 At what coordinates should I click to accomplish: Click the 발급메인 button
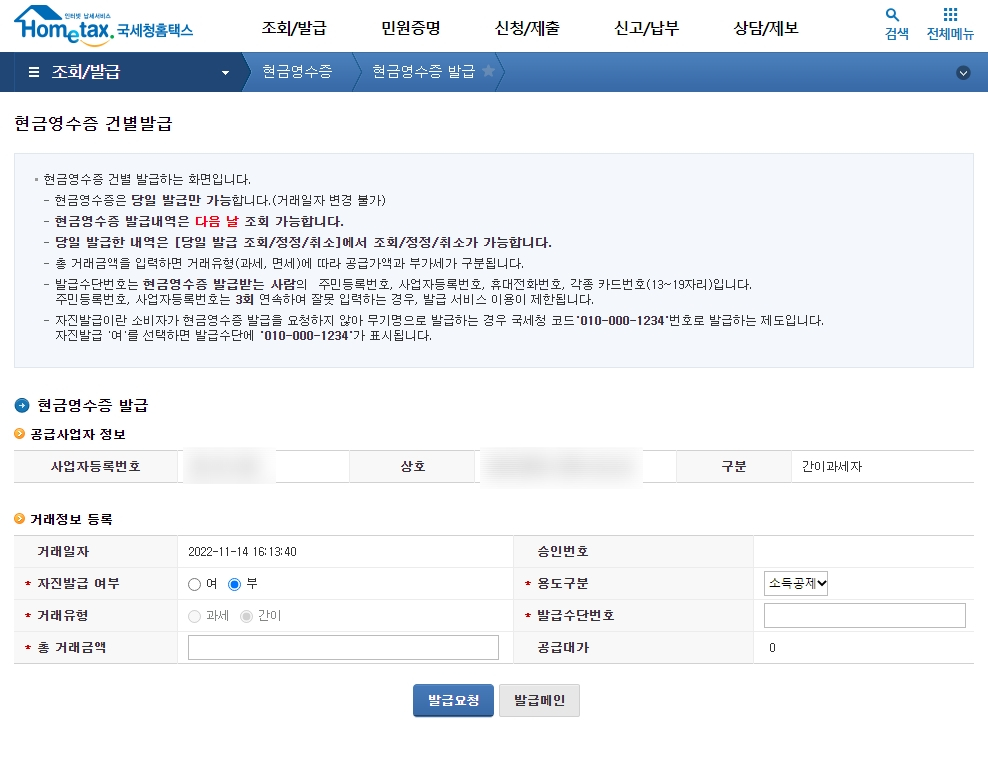tap(539, 700)
